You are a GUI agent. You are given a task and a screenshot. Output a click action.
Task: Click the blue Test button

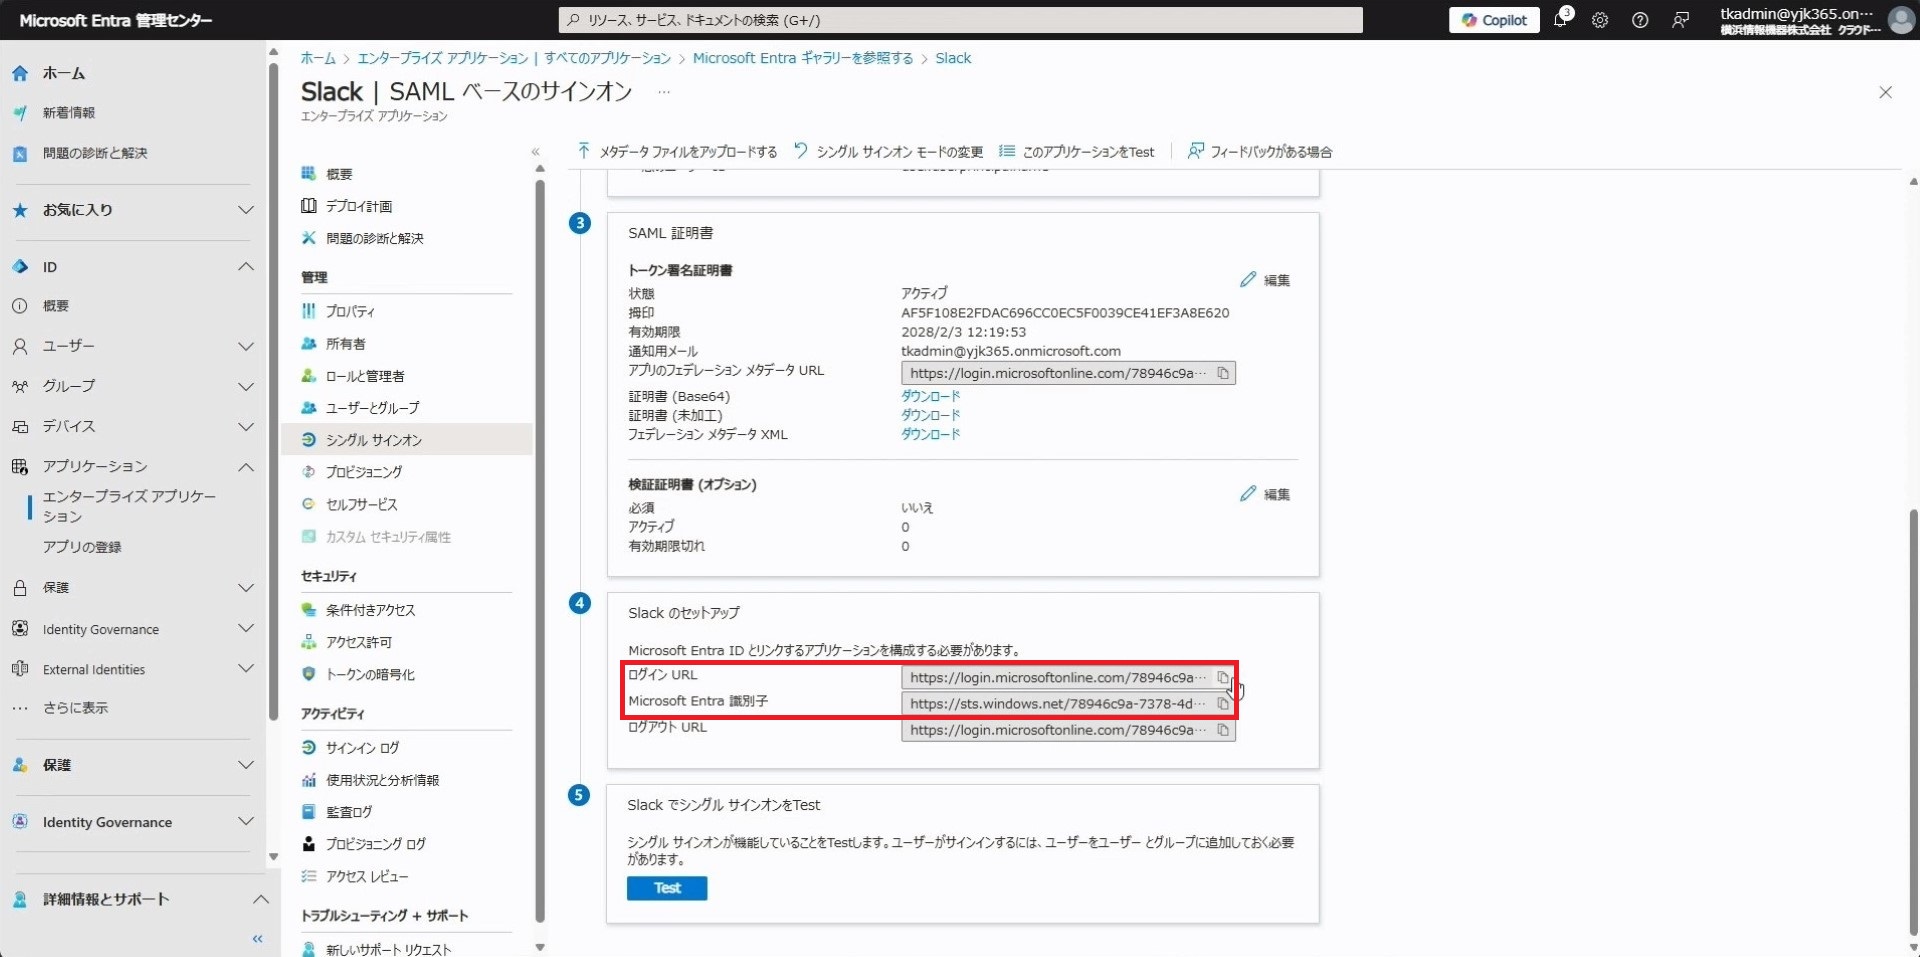[x=667, y=888]
